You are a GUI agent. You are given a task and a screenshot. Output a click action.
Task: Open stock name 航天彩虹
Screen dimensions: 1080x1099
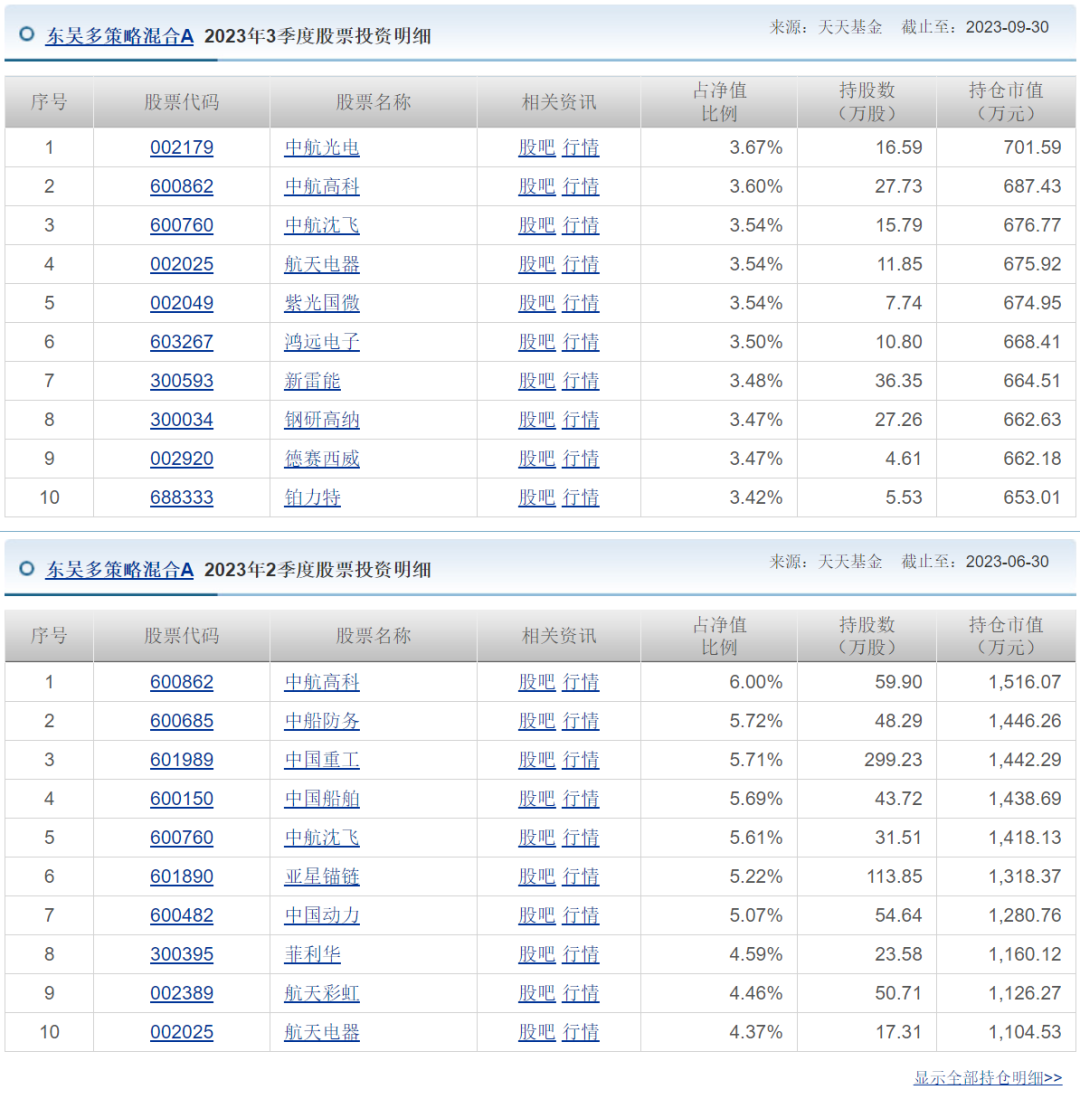[322, 993]
